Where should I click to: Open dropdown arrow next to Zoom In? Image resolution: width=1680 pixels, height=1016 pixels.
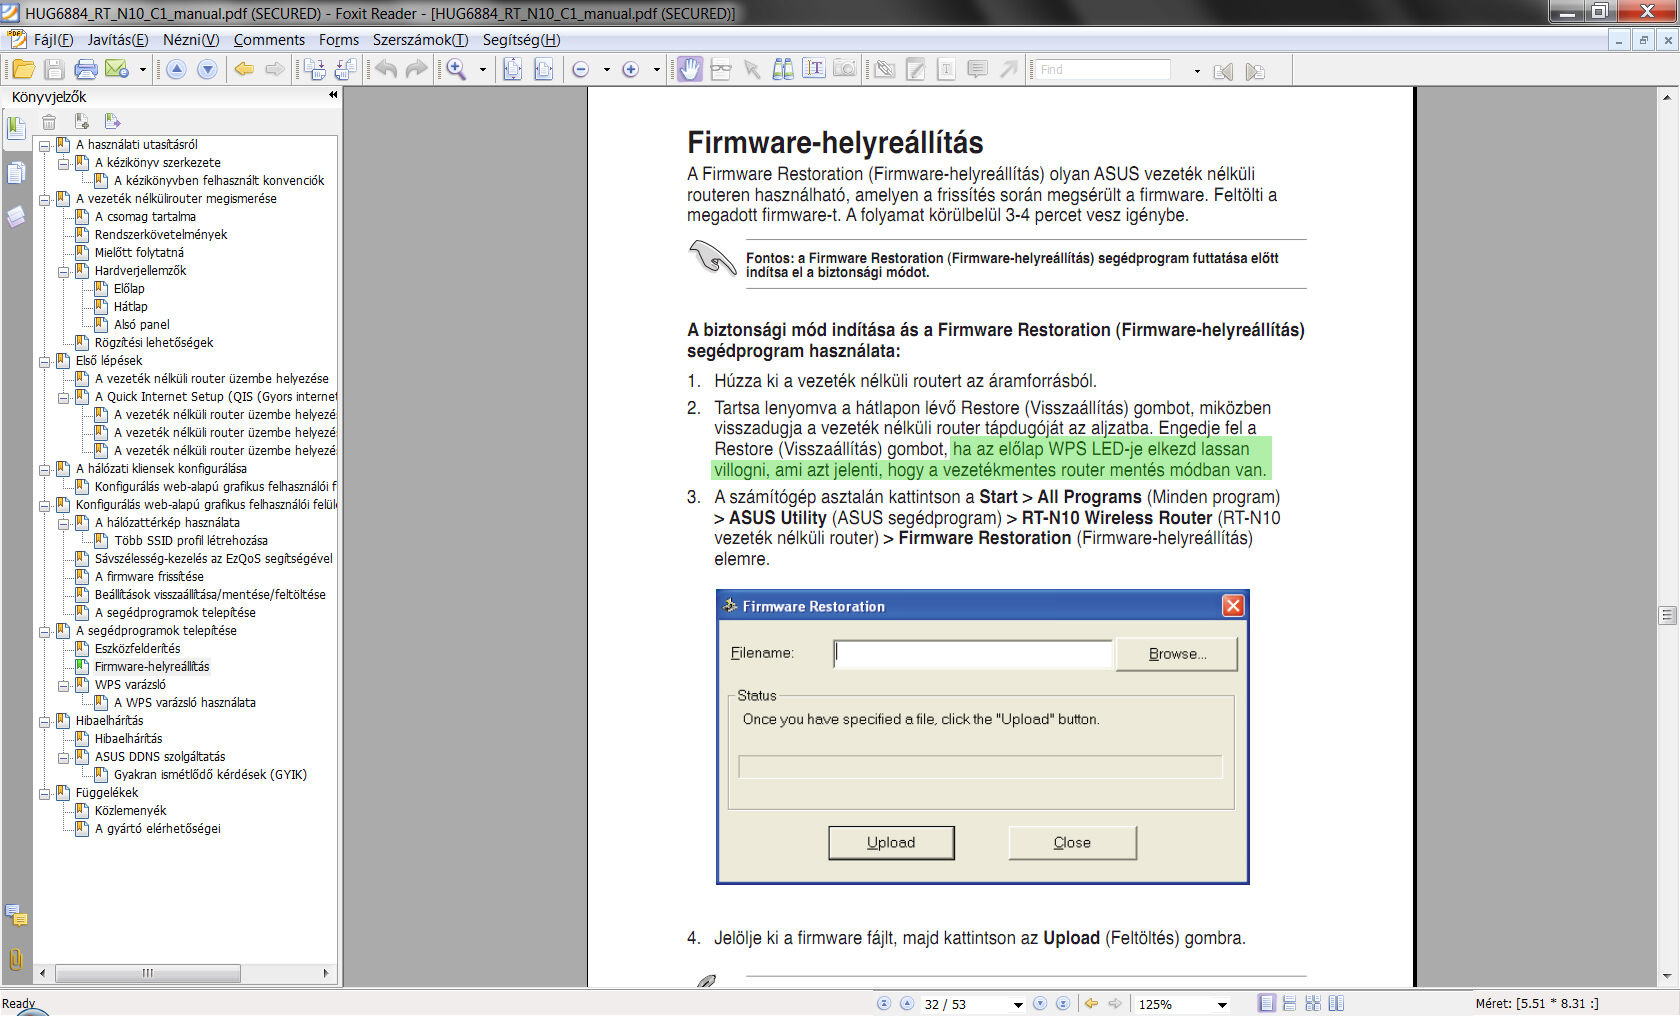(x=656, y=70)
